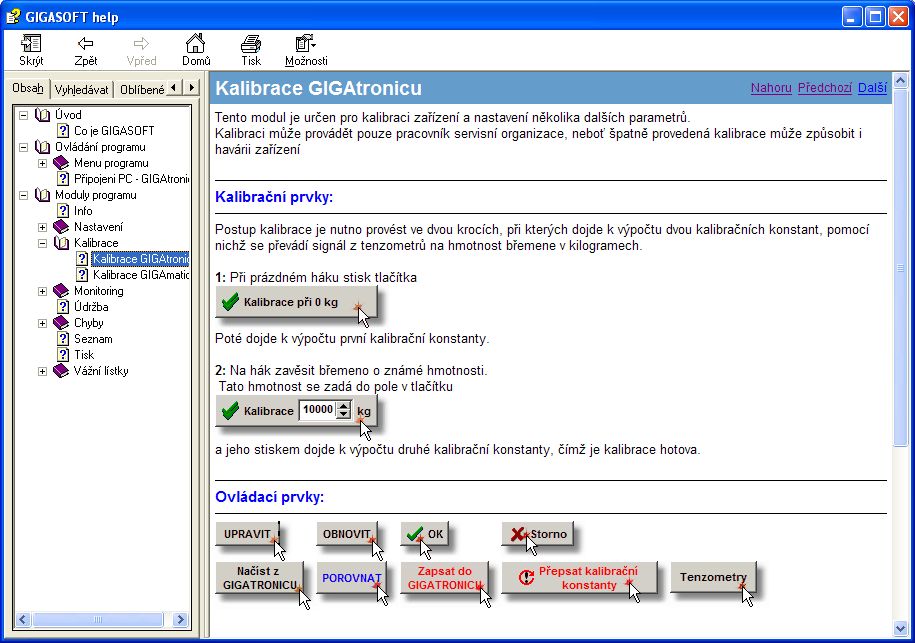Select Kalibrace GIGAmatic tree item
The width and height of the screenshot is (915, 643).
[x=140, y=275]
